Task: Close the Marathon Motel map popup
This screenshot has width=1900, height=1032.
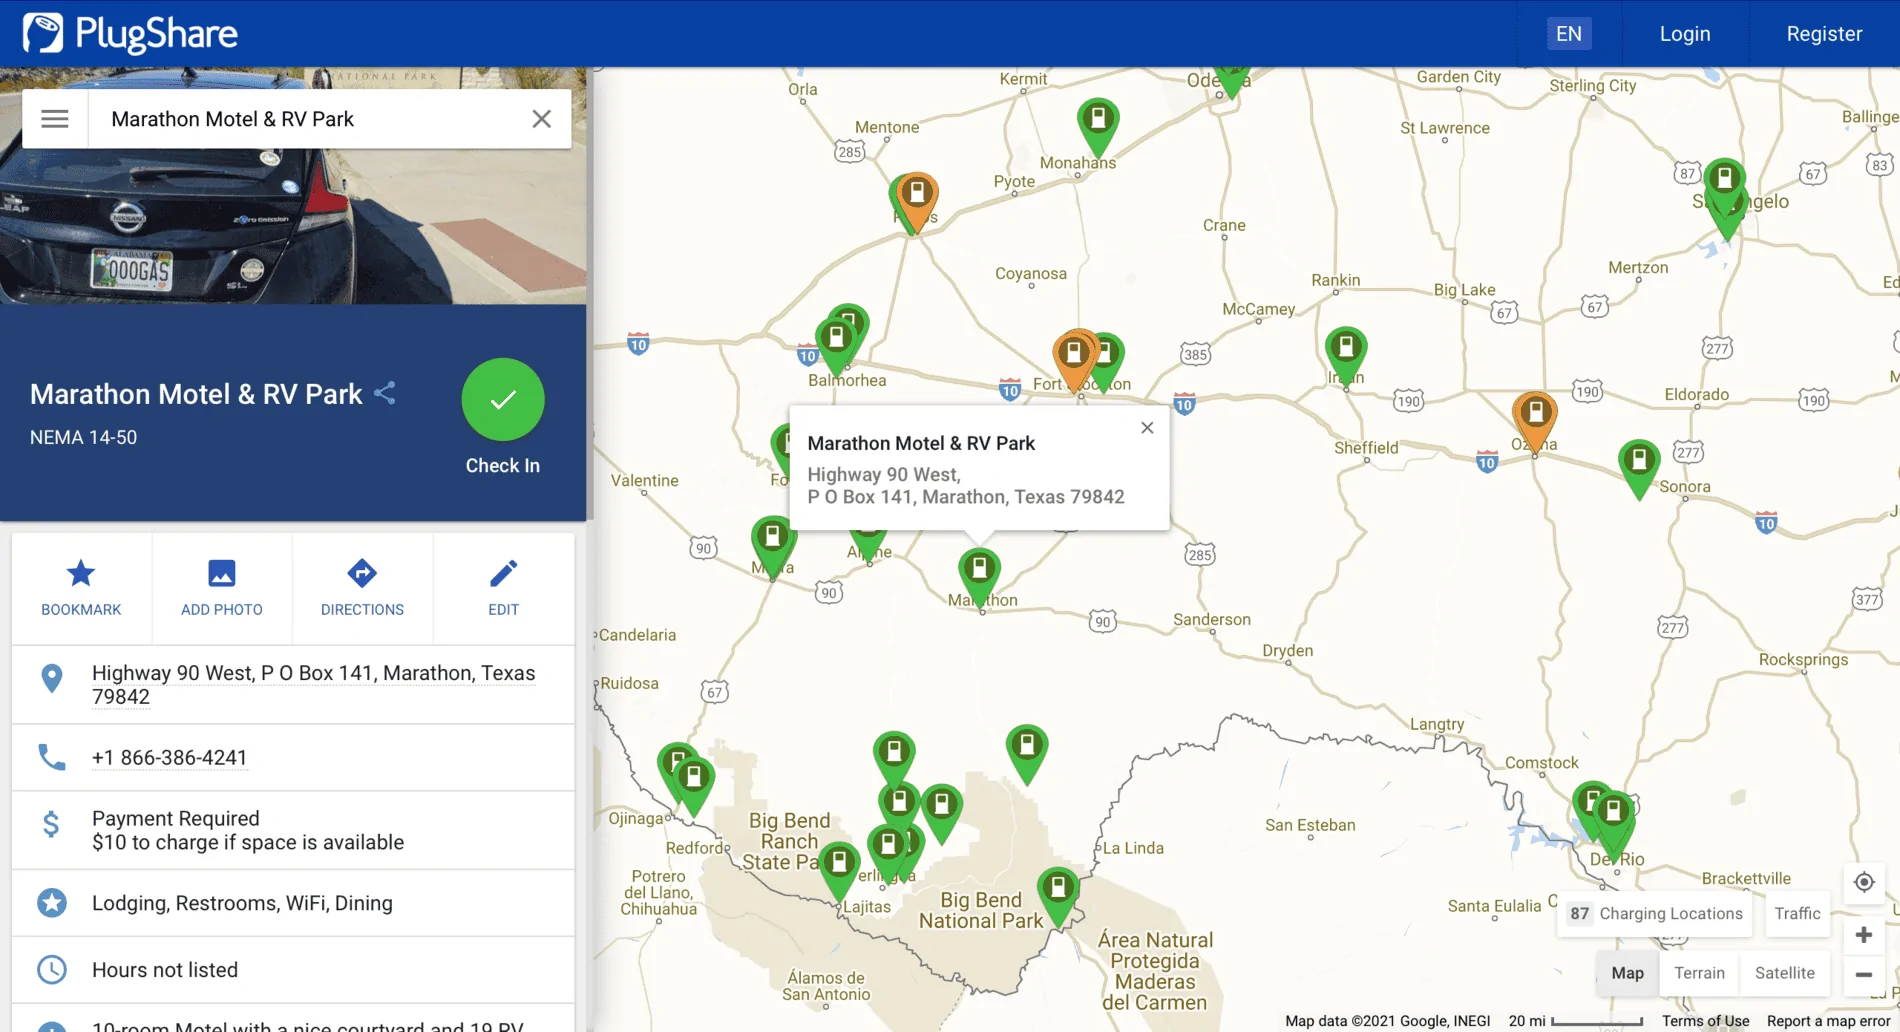Action: coord(1147,428)
